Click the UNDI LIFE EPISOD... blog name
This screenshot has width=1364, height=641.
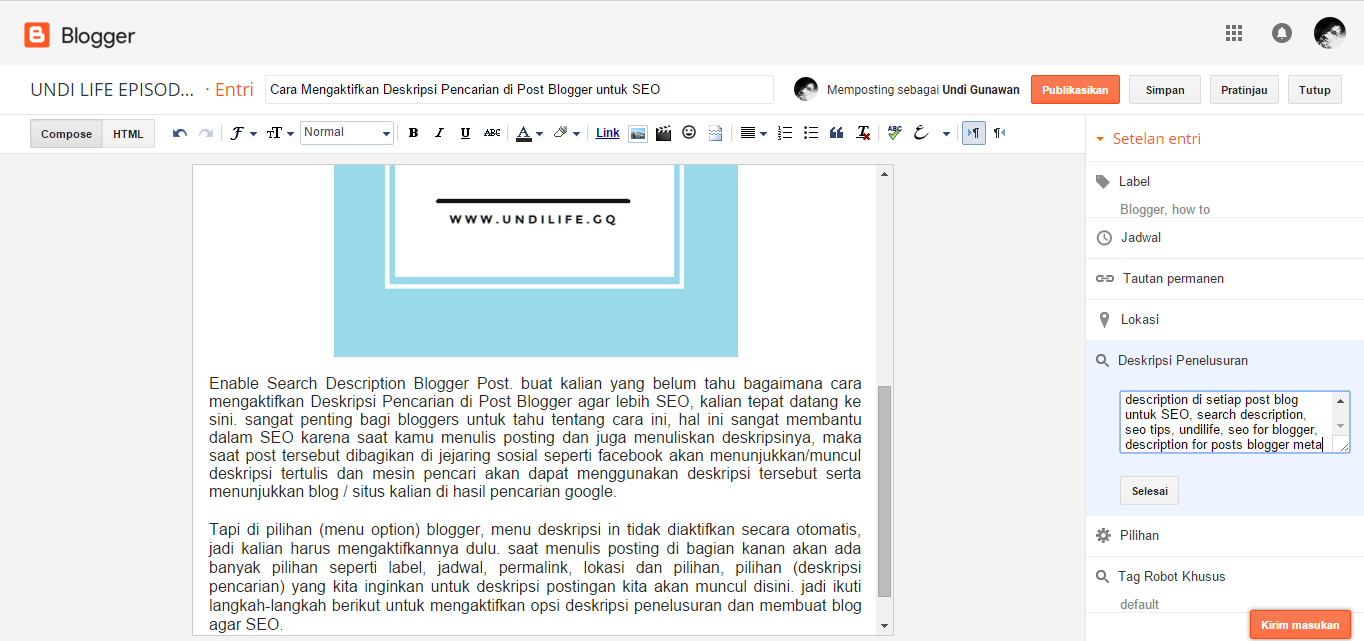[112, 90]
